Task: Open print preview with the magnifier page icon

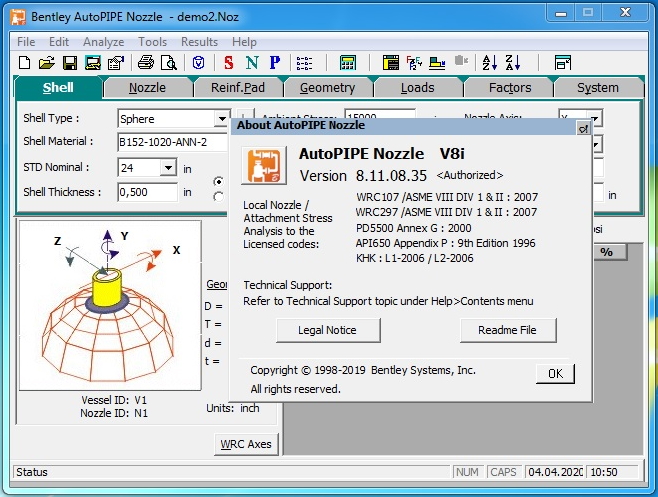Action: coord(169,63)
